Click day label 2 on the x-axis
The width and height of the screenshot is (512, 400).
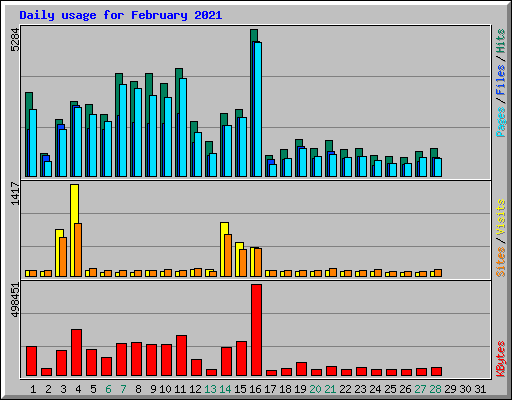coord(48,389)
